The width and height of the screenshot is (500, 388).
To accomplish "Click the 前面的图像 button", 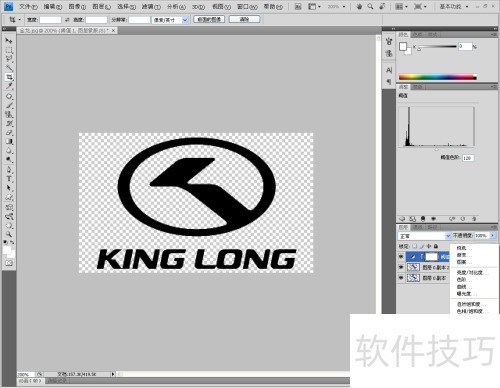I will tap(209, 19).
